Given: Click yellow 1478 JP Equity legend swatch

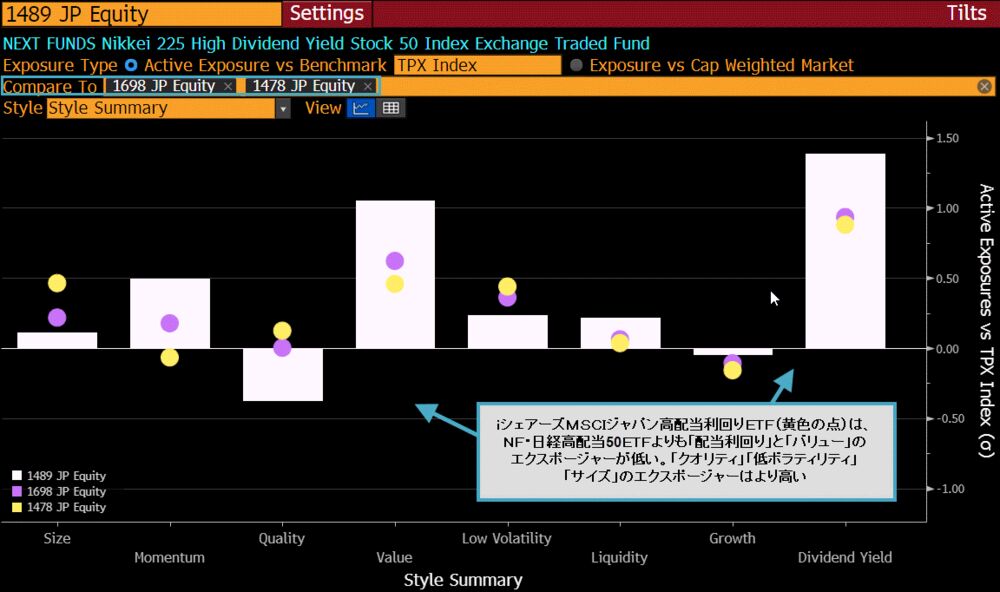Looking at the screenshot, I should [17, 508].
